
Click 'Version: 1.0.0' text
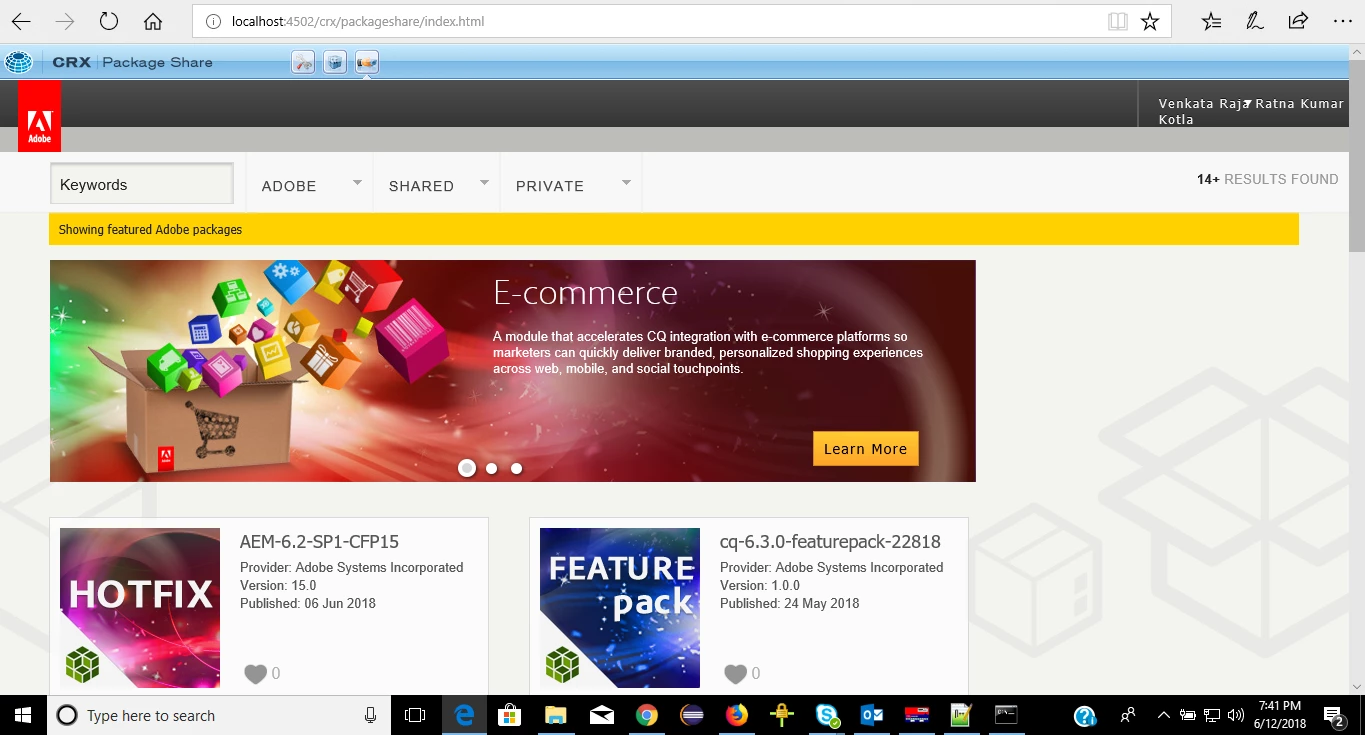(x=761, y=585)
